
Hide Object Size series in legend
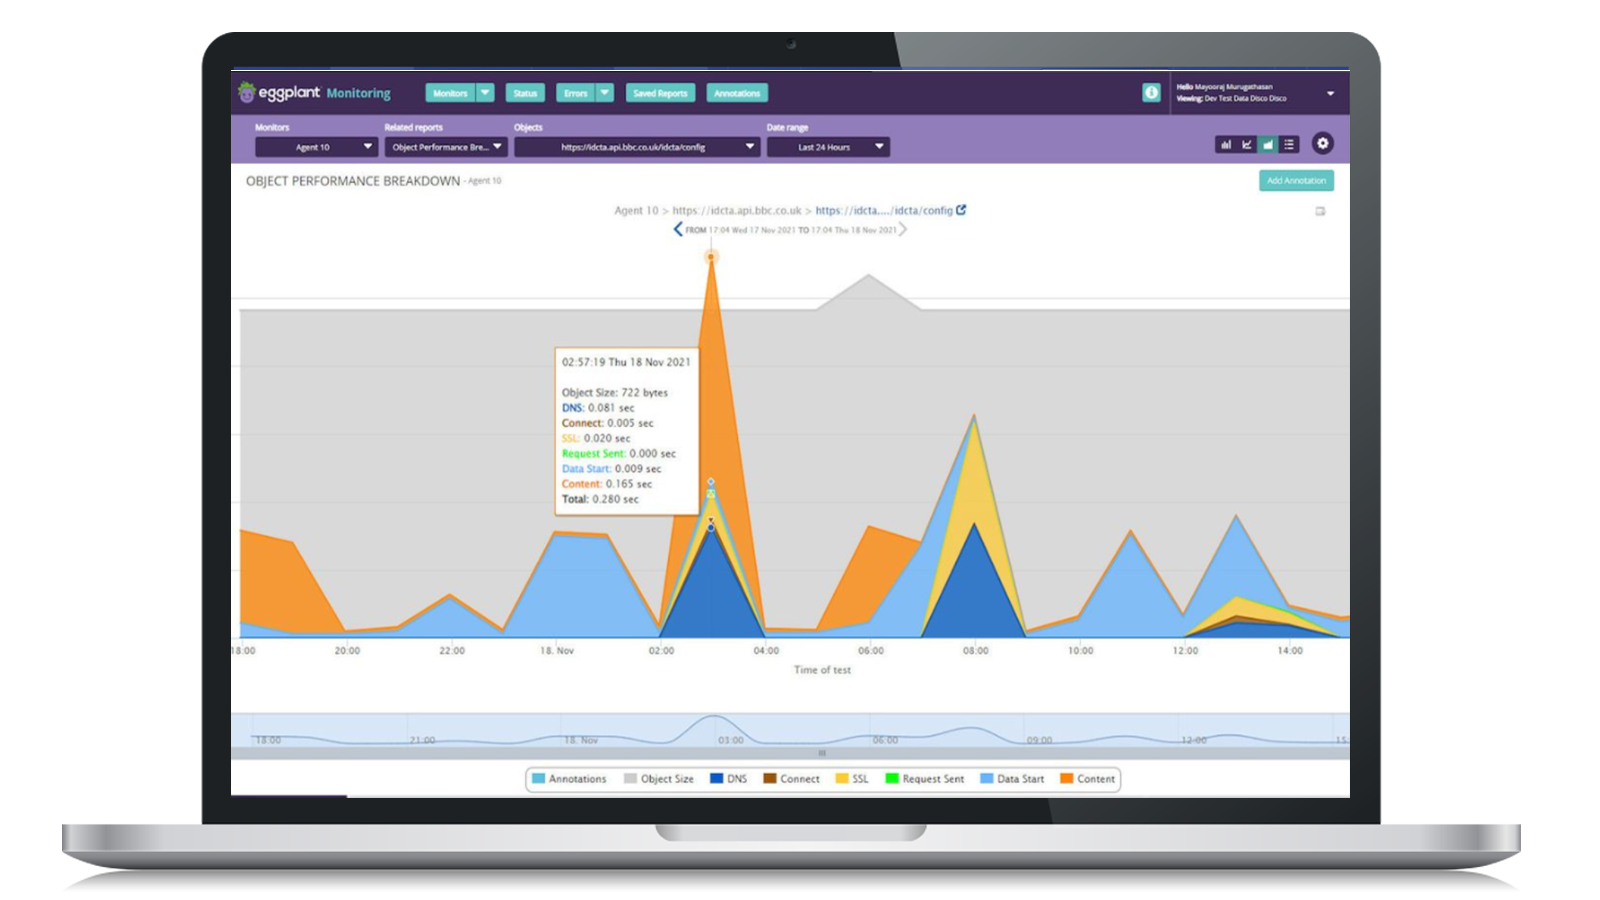658,779
